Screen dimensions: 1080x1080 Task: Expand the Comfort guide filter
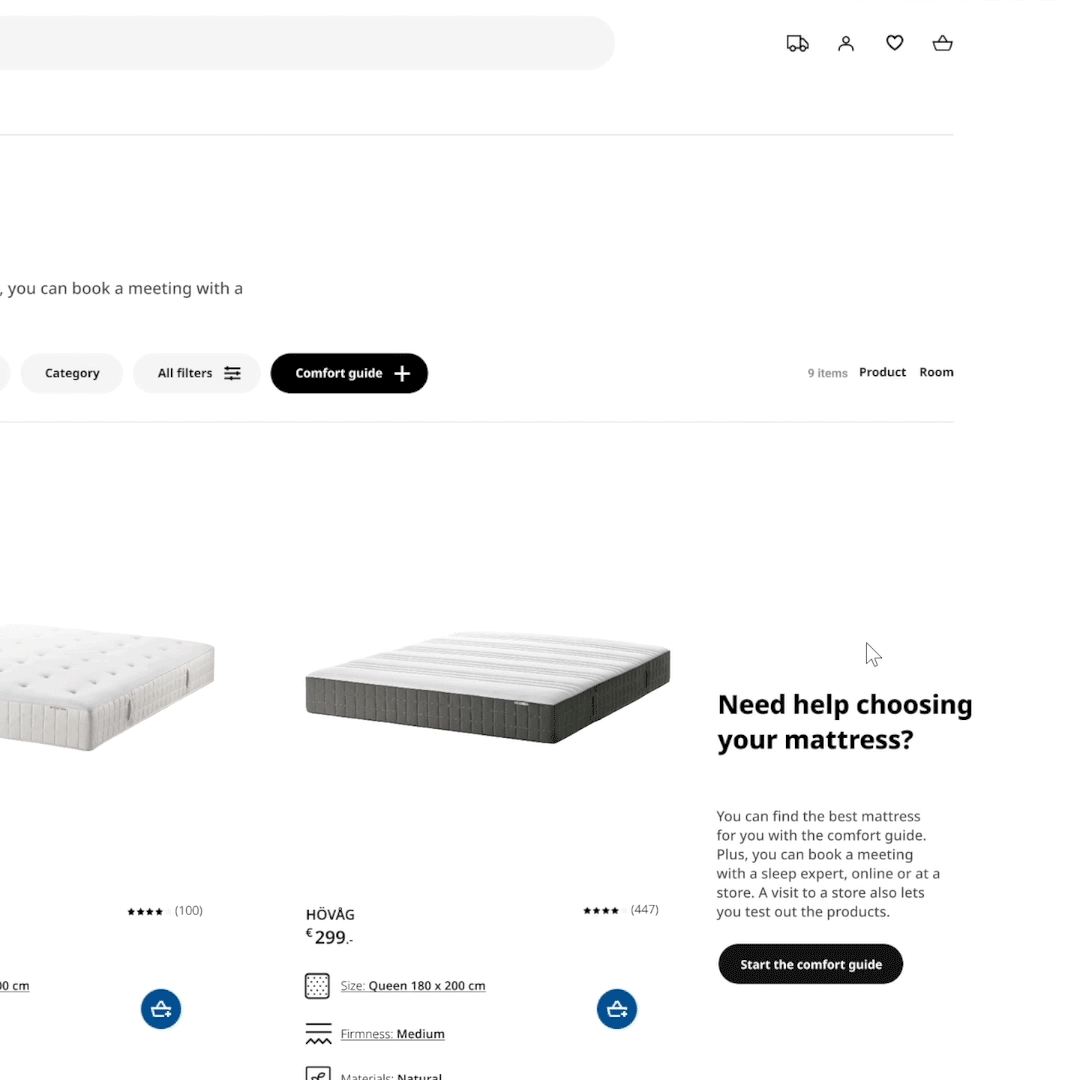coord(349,373)
